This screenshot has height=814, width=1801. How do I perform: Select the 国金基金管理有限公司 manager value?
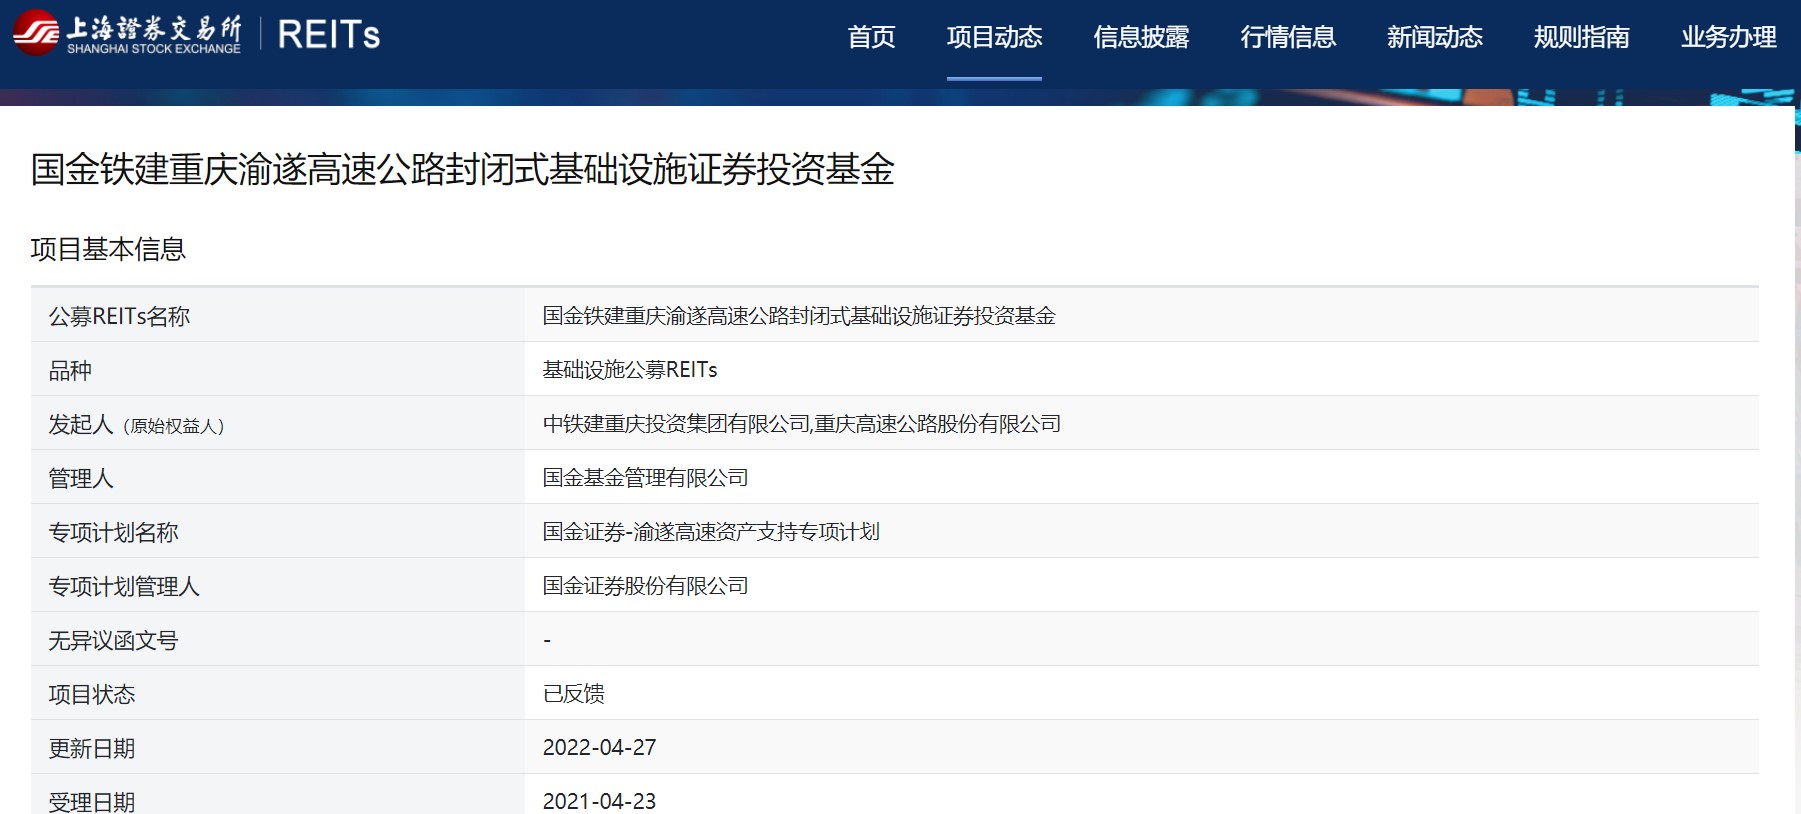coord(645,478)
